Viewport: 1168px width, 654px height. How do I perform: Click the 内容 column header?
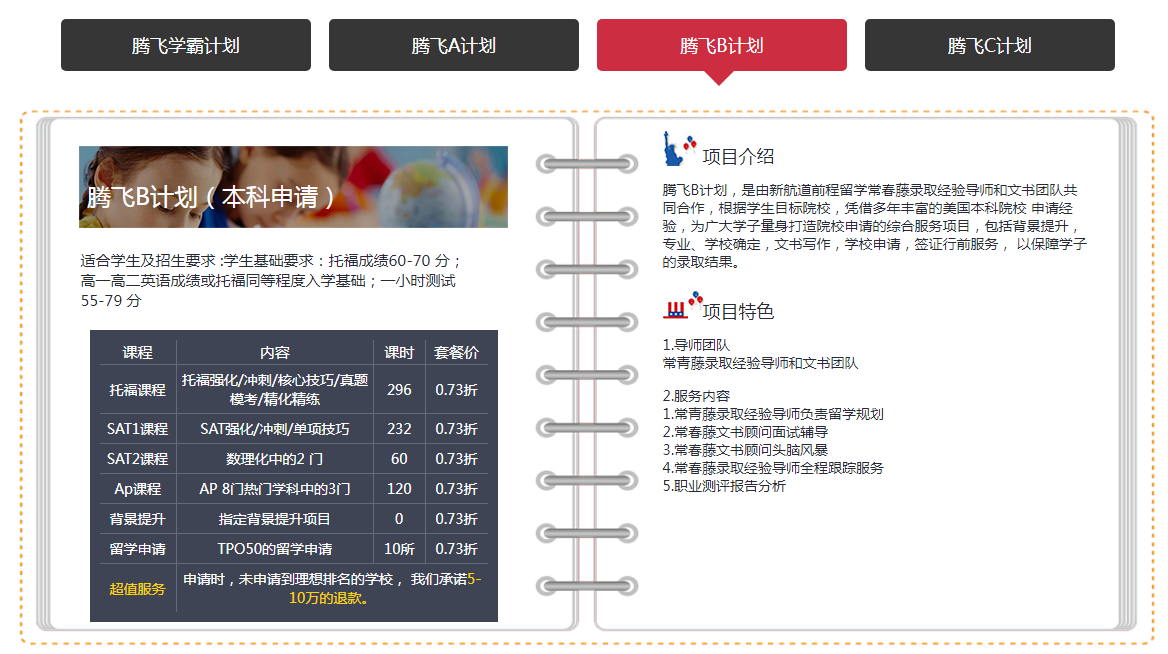pos(274,353)
